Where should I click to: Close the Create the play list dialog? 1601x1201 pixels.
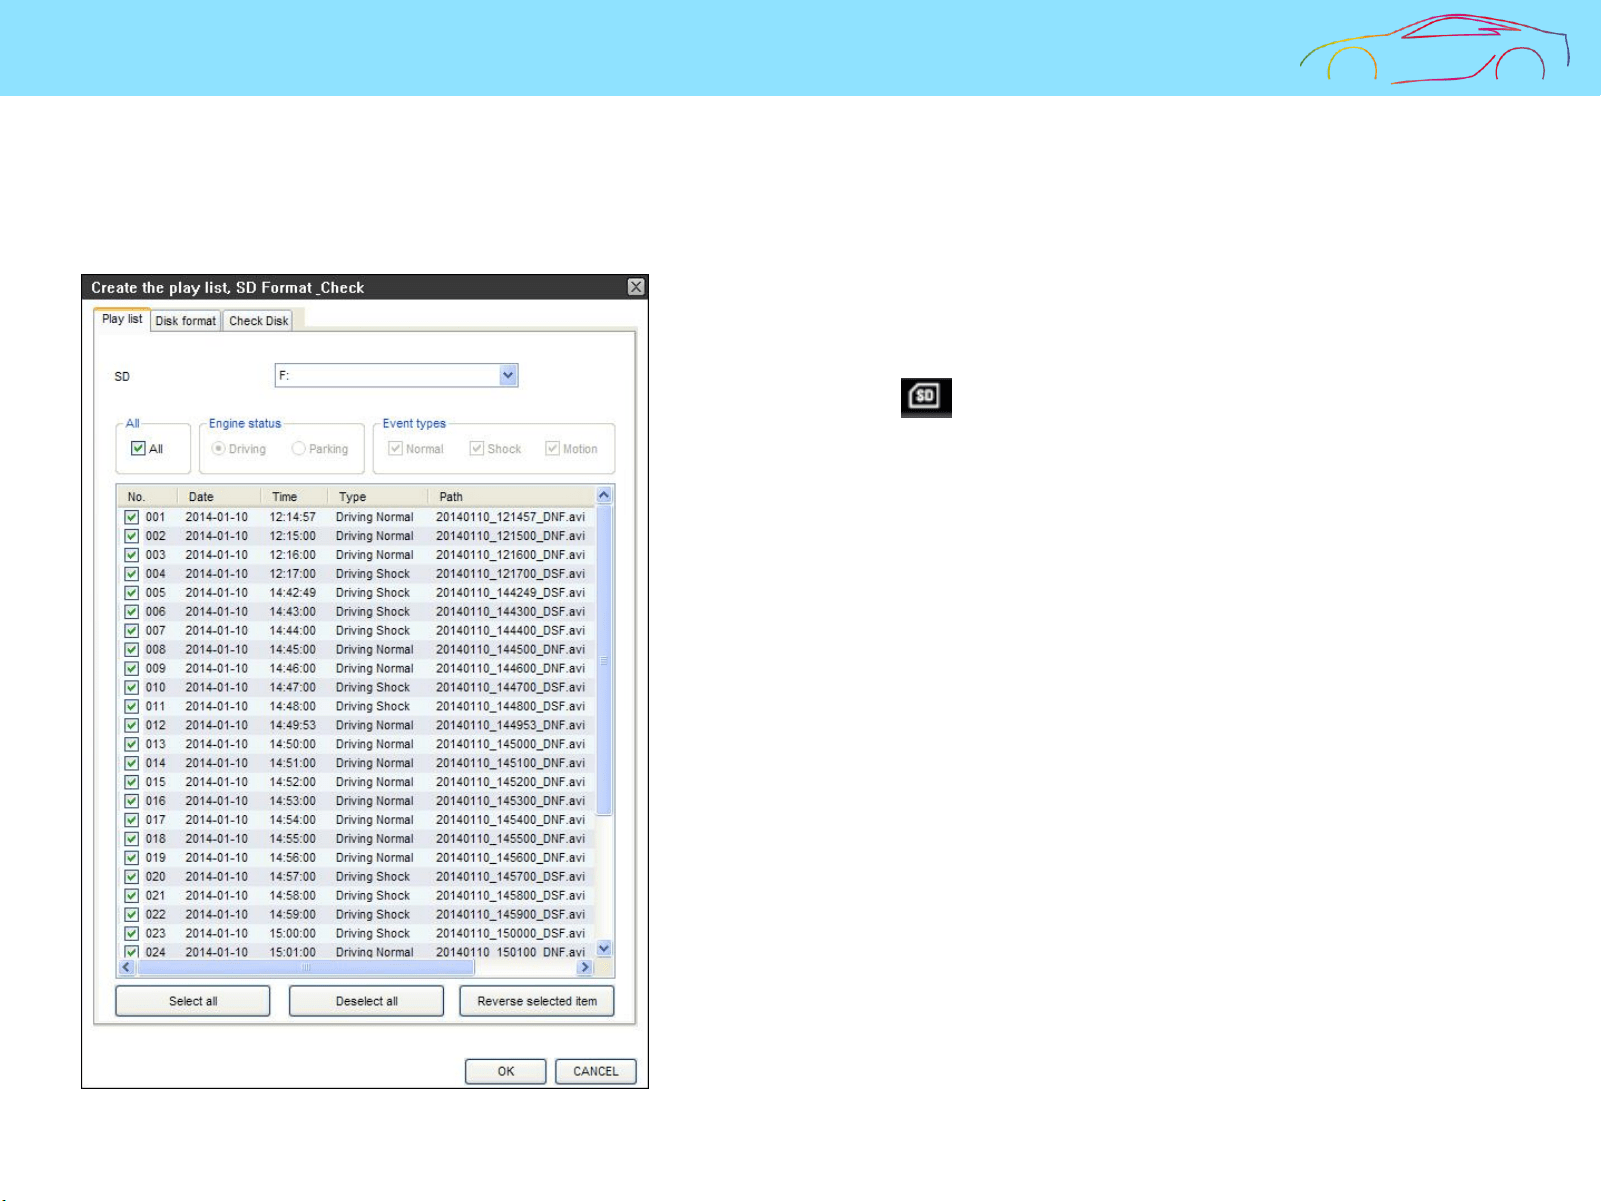tap(636, 287)
